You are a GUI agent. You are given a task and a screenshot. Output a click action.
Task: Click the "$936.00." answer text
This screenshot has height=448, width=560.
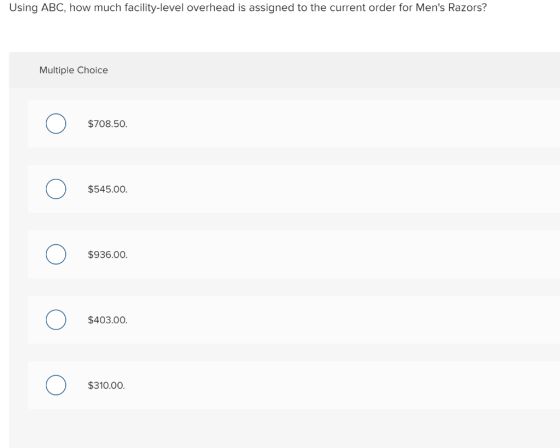108,255
